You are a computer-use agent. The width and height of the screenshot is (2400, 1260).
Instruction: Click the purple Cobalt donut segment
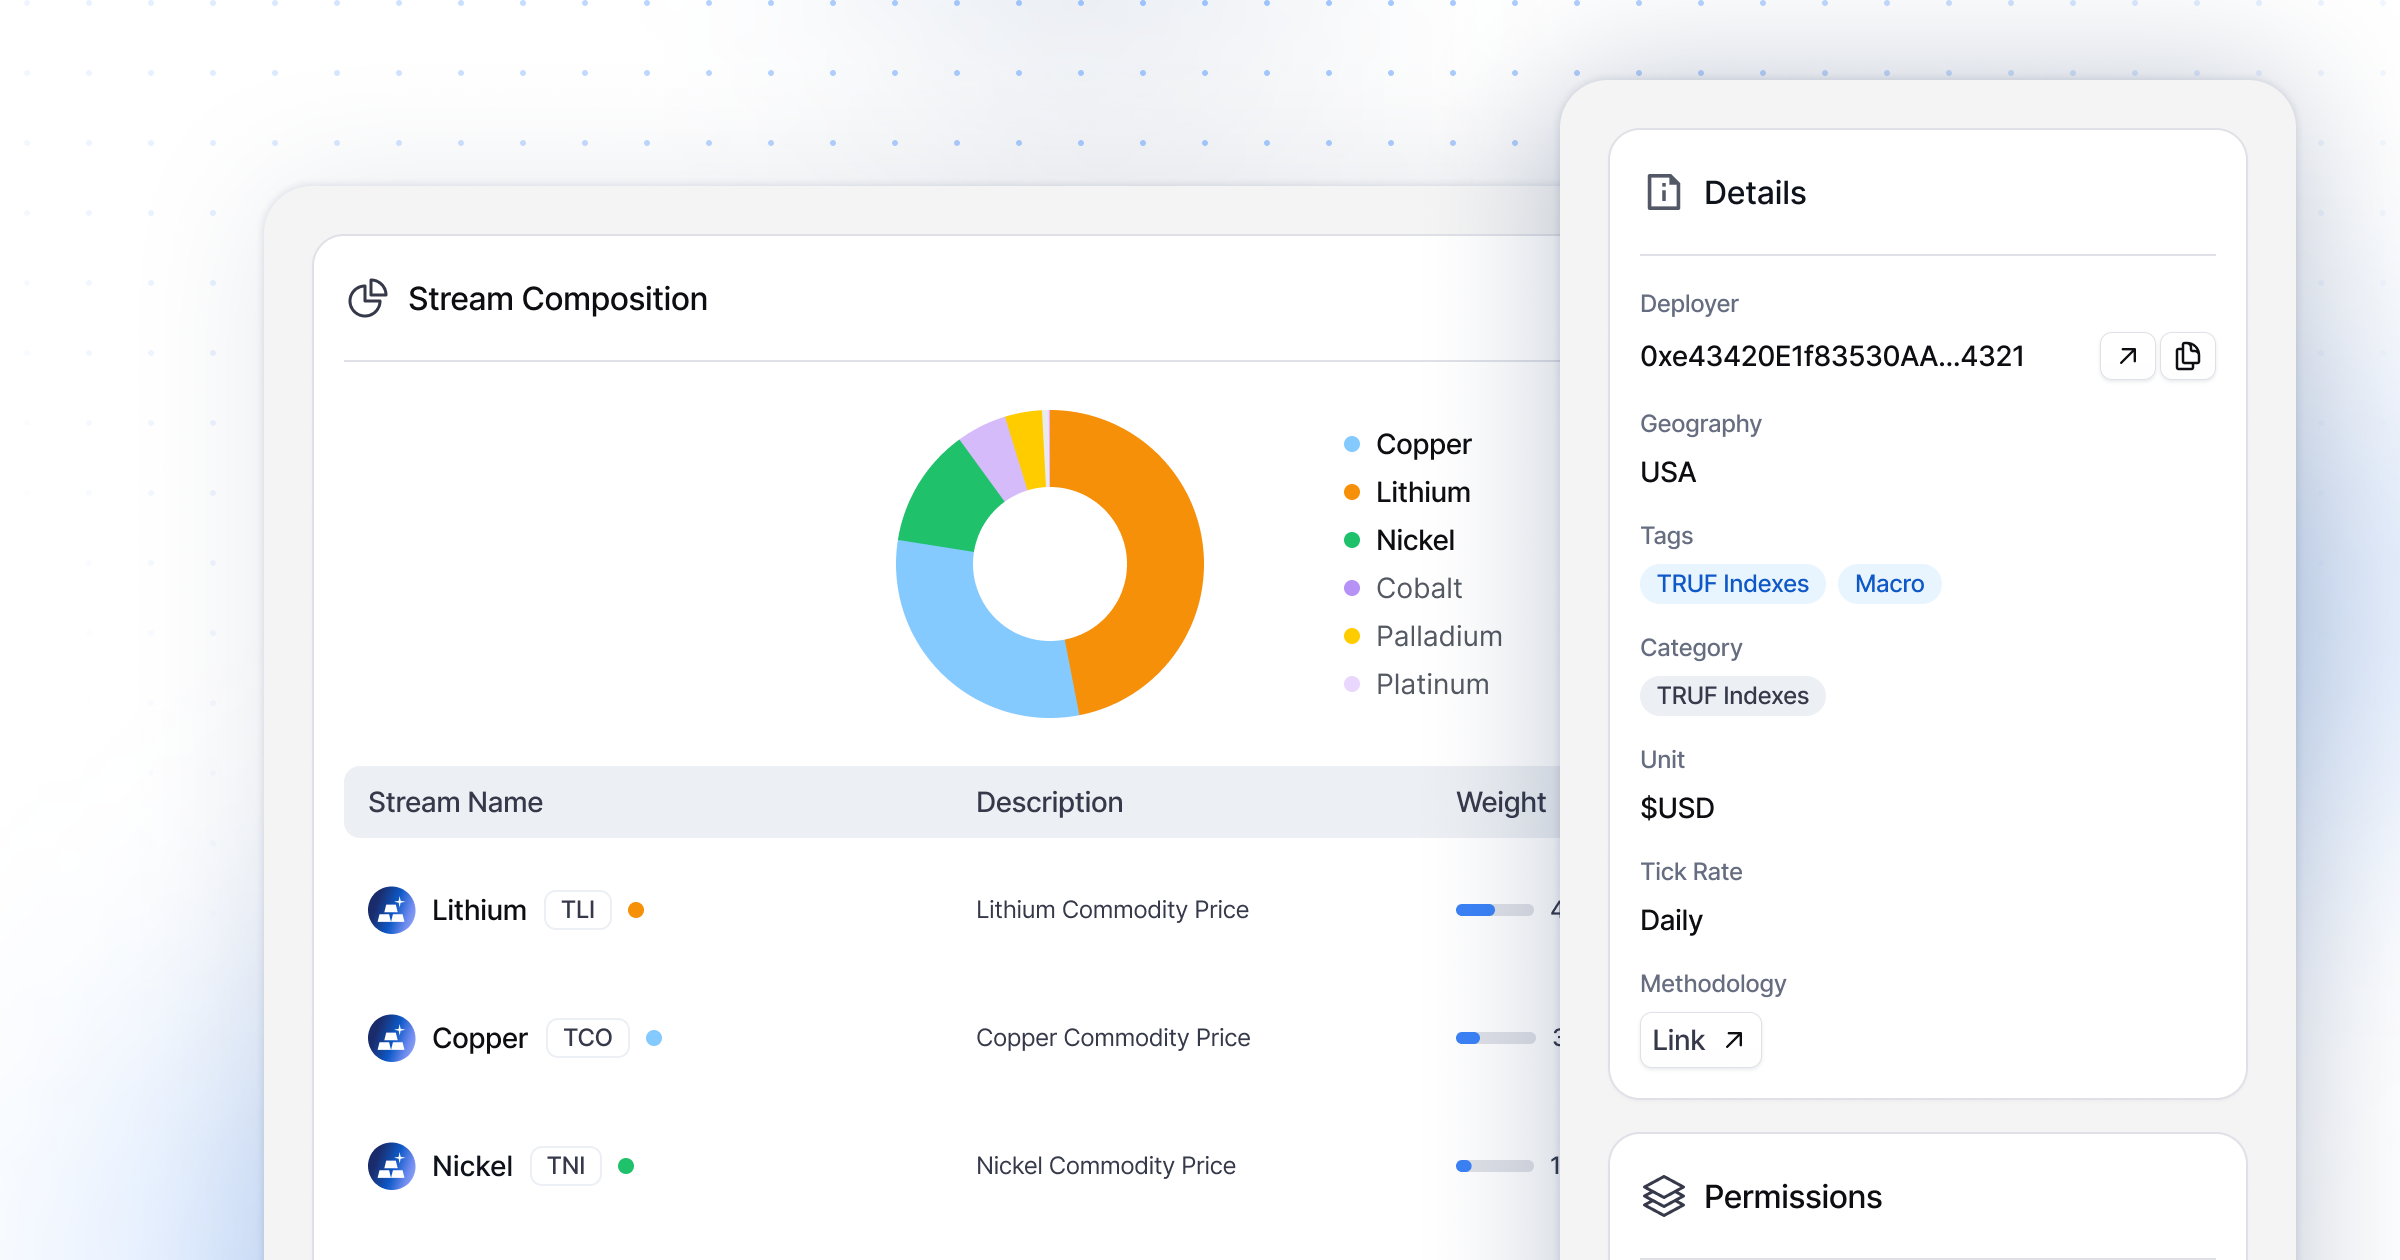[x=995, y=455]
